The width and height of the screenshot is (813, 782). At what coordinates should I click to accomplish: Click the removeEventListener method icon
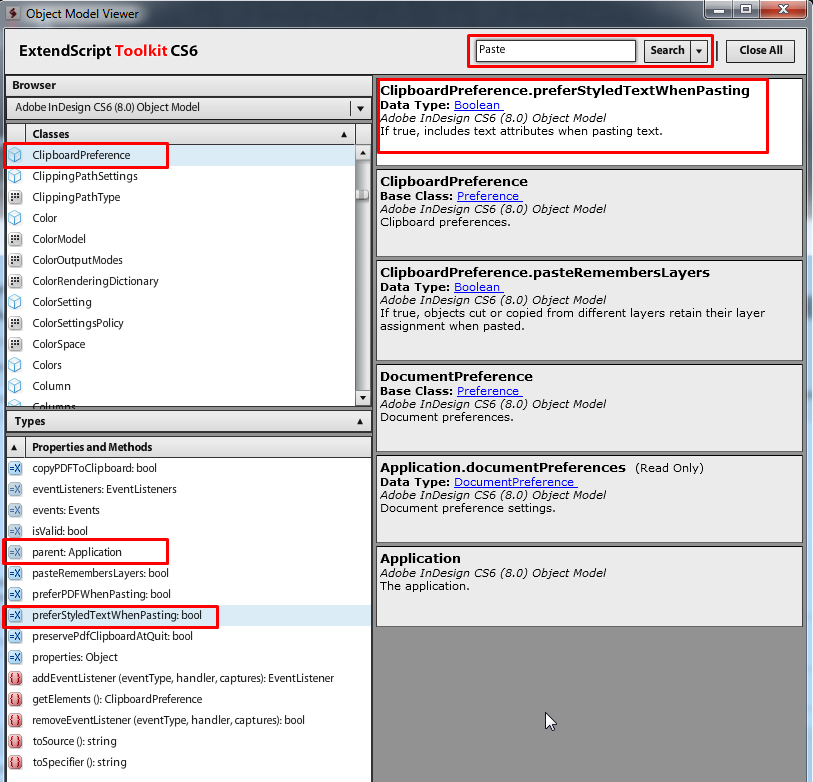(16, 720)
